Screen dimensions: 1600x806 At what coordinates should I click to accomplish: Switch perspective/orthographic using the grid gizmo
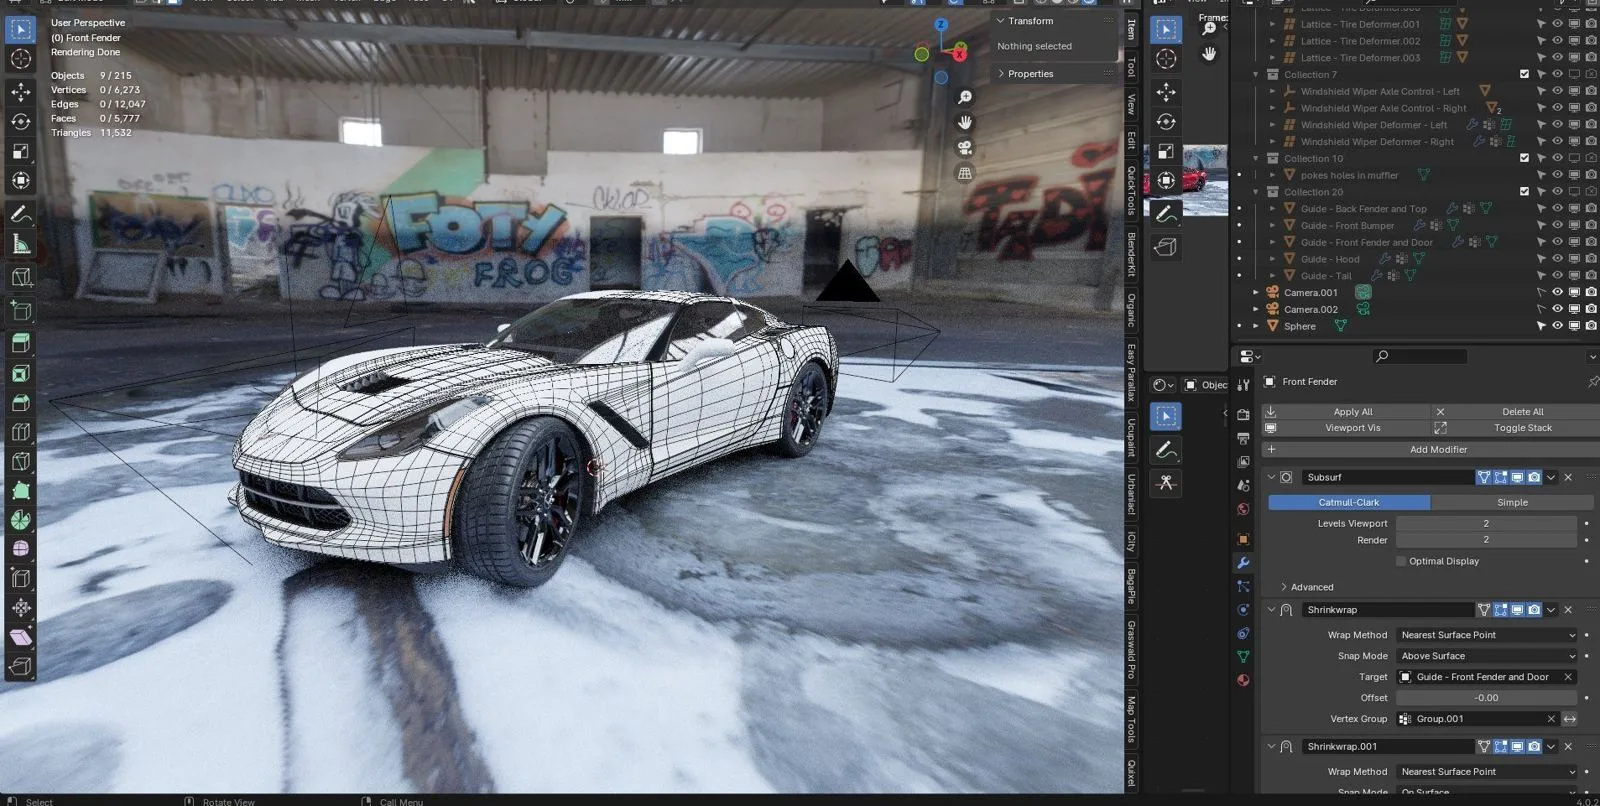click(x=965, y=173)
